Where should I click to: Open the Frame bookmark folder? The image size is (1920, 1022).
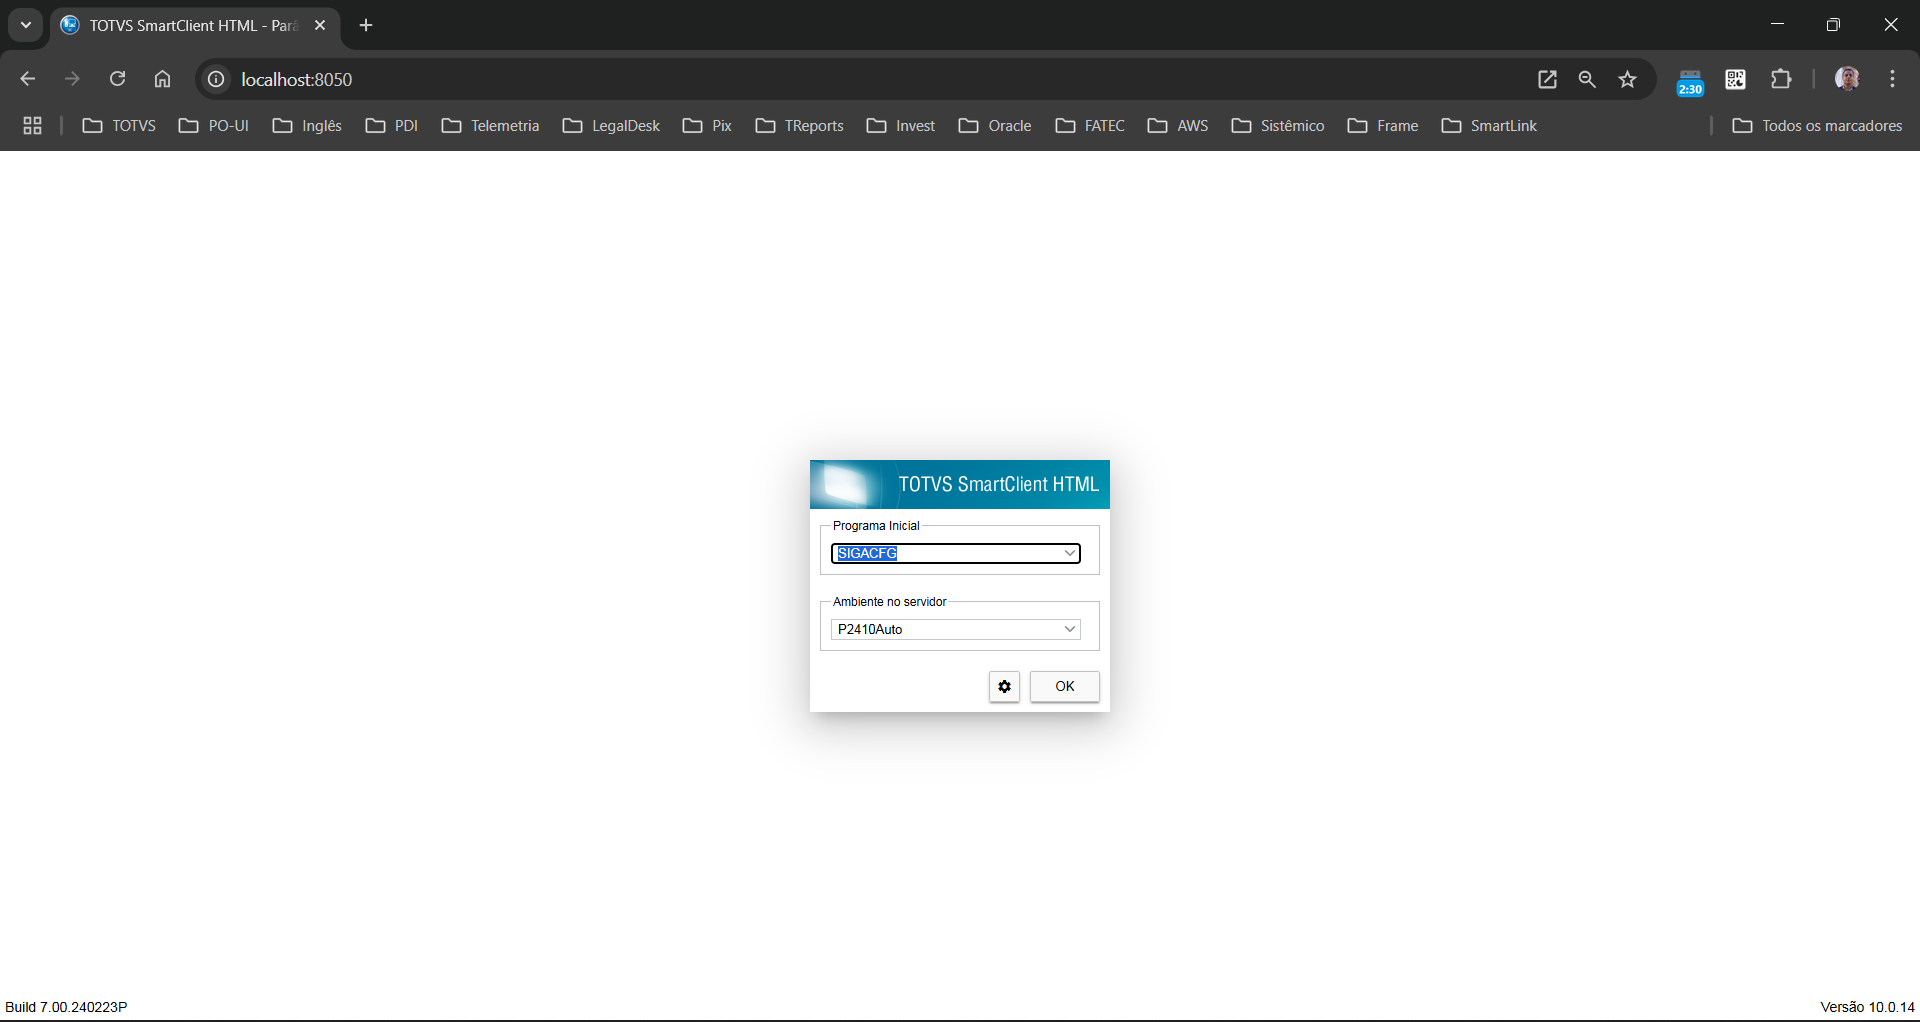point(1383,125)
